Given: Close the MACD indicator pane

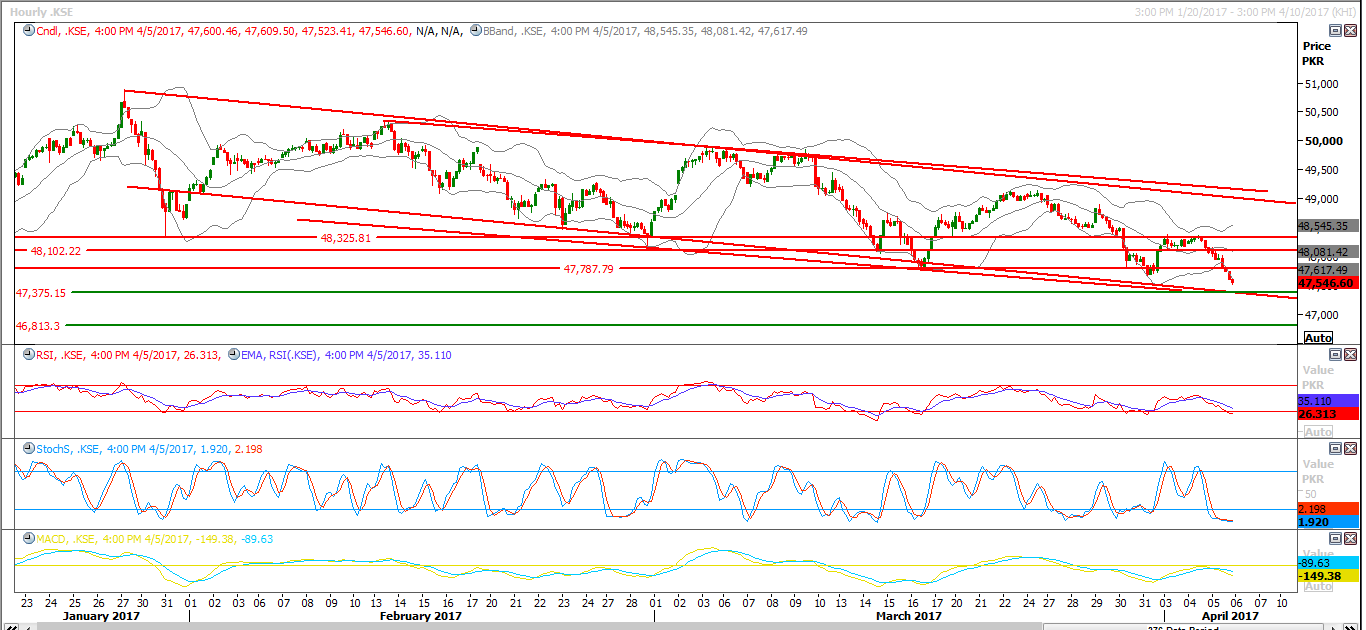Looking at the screenshot, I should click(1350, 539).
